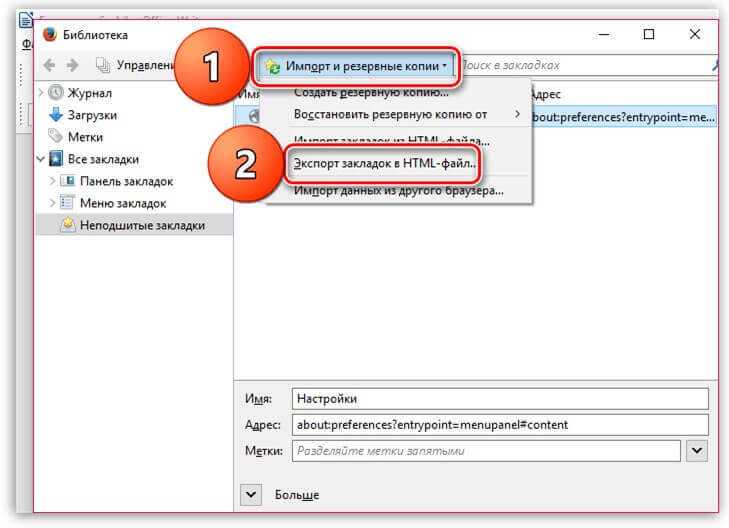
Task: Minimize the Библиотека window
Action: point(604,34)
